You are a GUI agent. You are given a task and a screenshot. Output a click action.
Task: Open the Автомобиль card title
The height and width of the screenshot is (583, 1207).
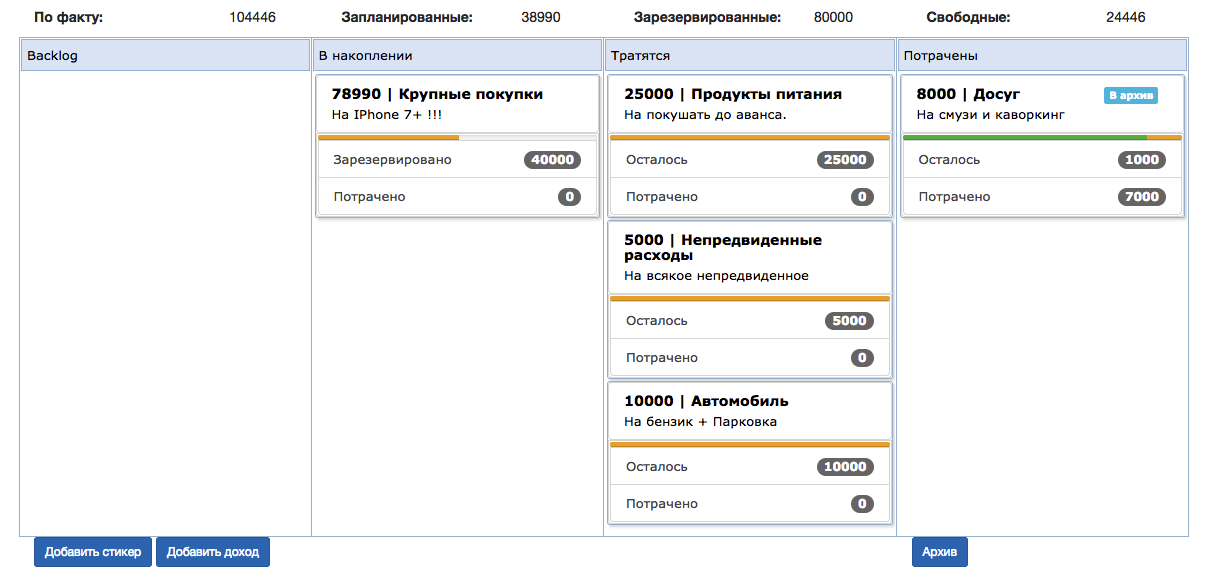tap(706, 401)
